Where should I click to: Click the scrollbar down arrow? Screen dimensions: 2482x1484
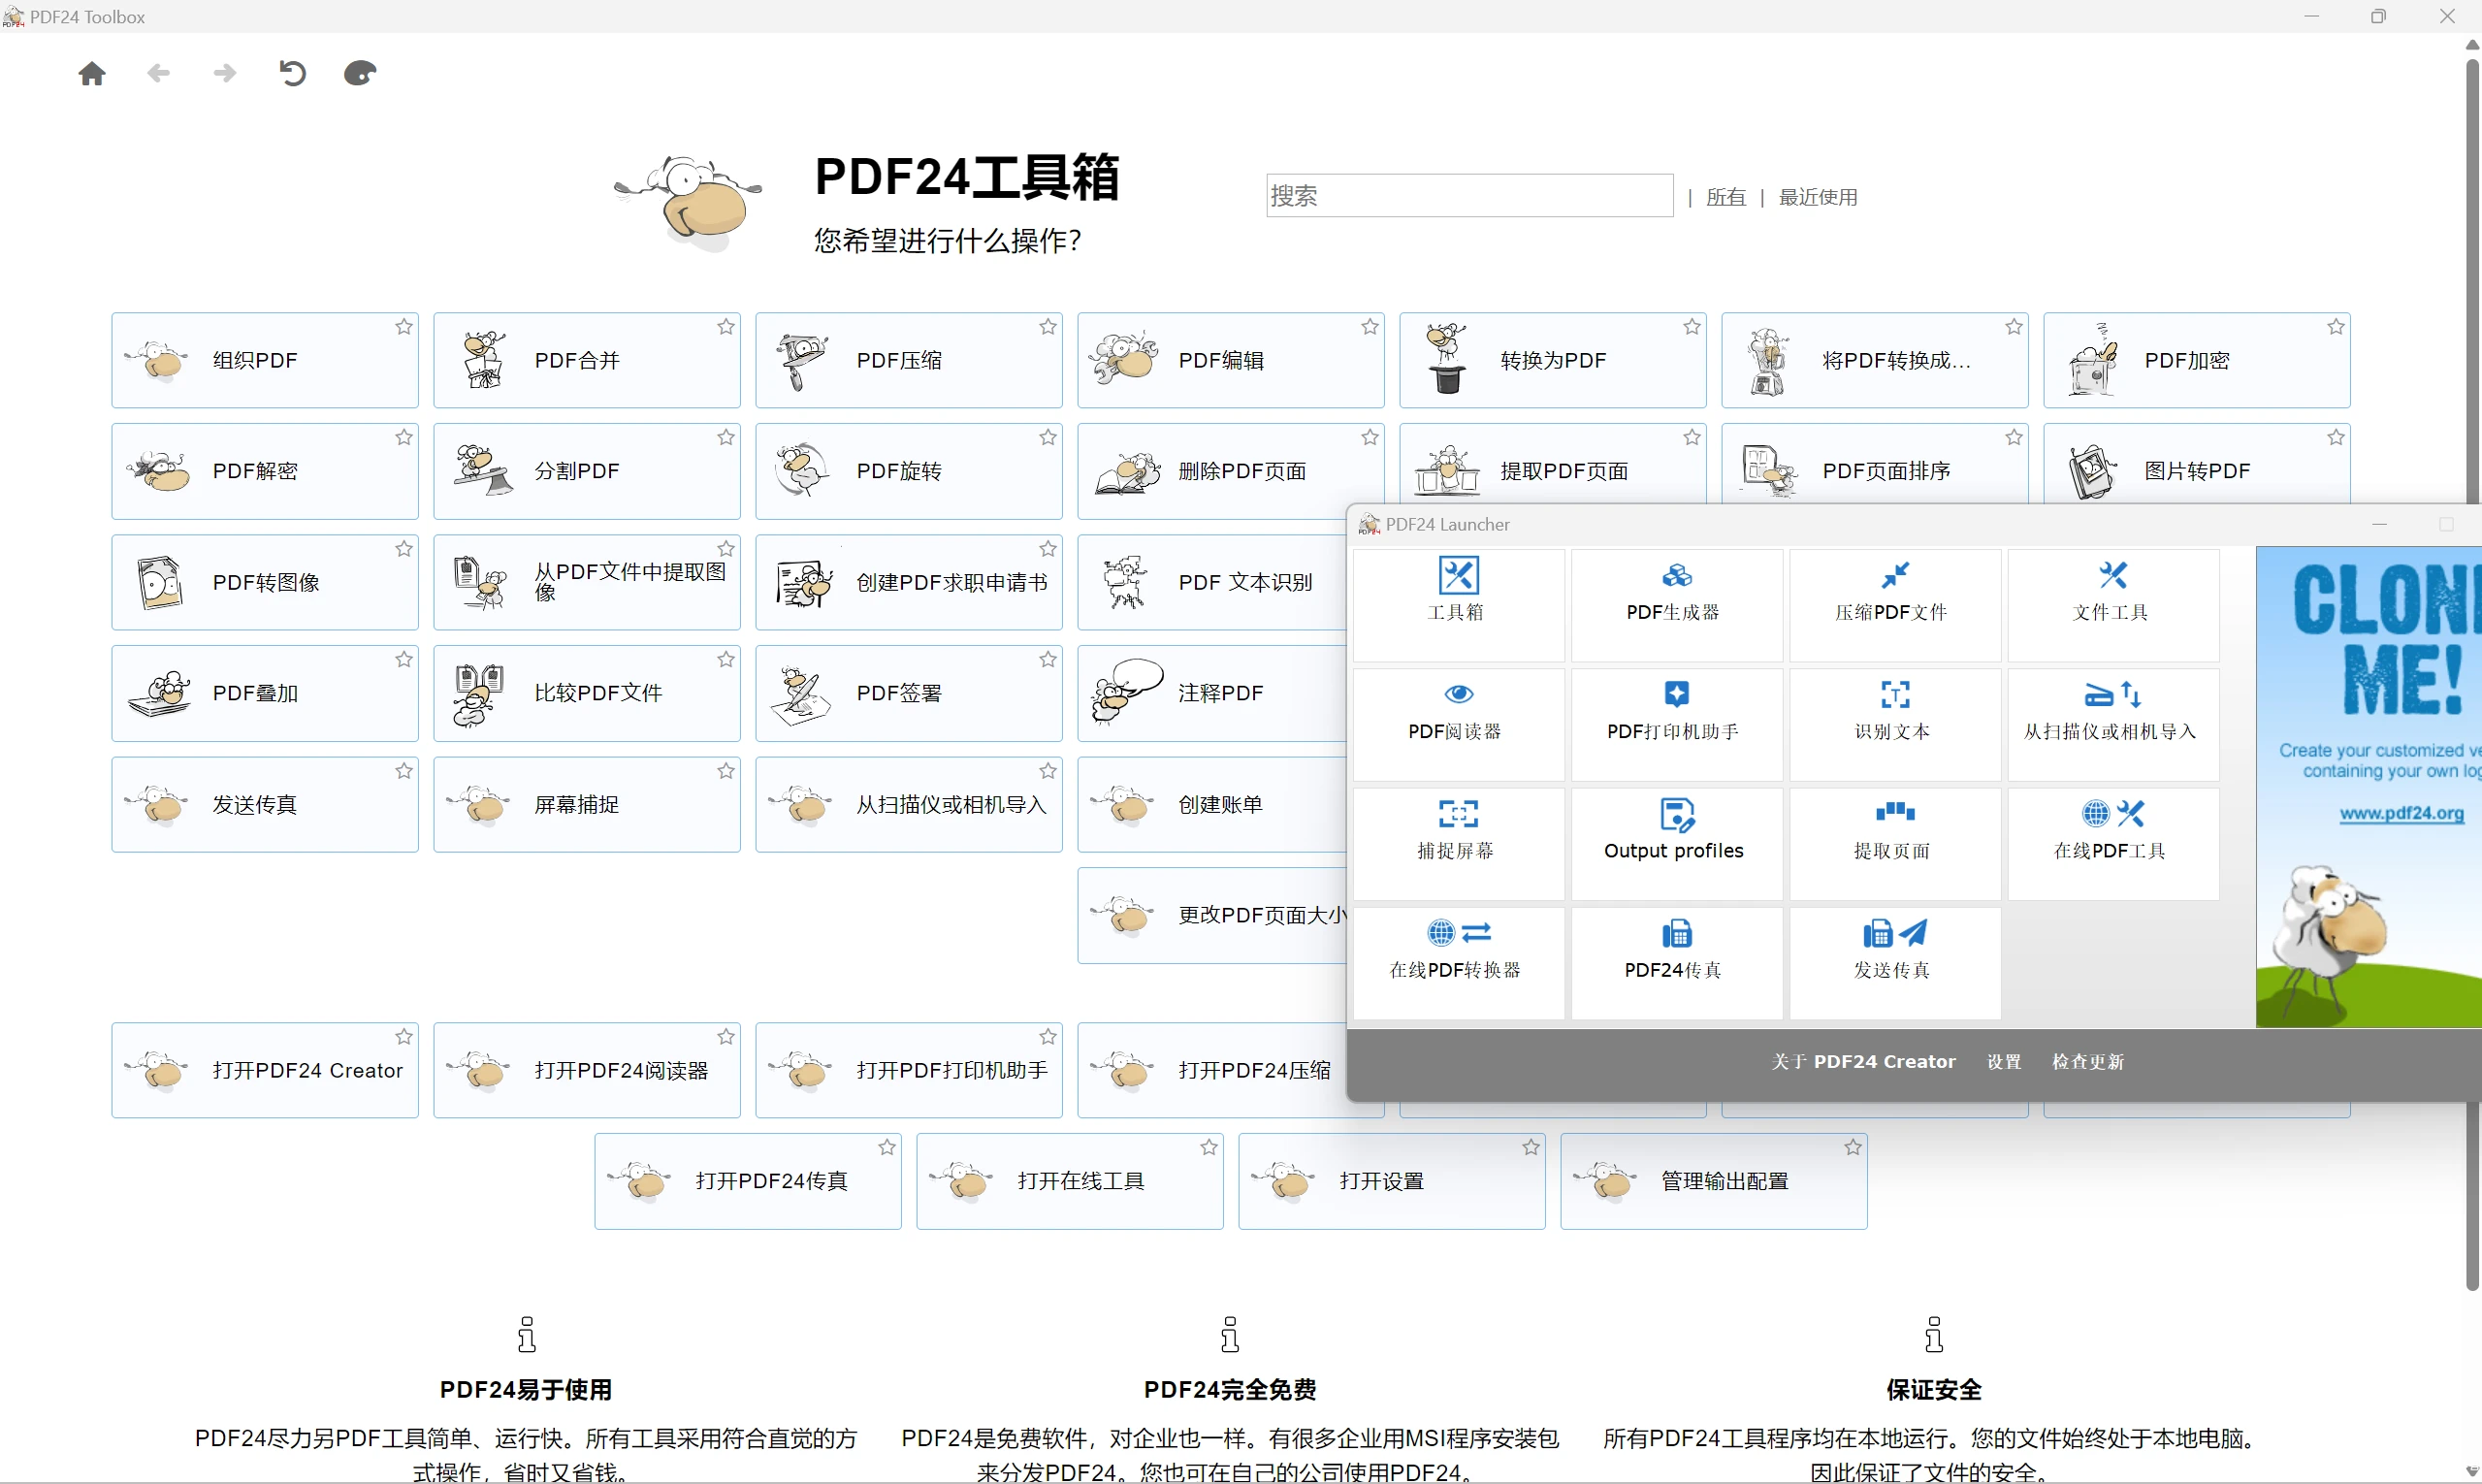tap(2472, 1472)
